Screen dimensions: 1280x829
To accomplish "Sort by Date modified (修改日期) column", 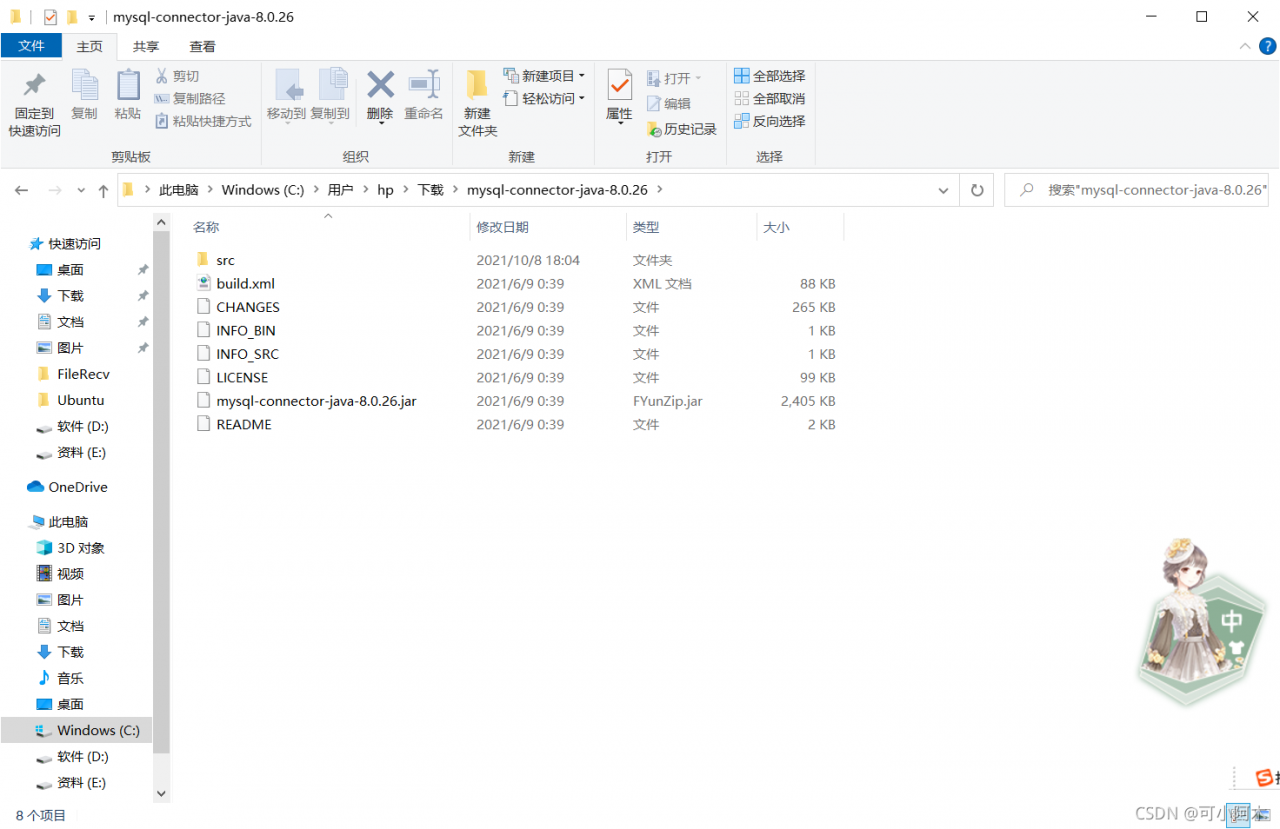I will point(503,227).
